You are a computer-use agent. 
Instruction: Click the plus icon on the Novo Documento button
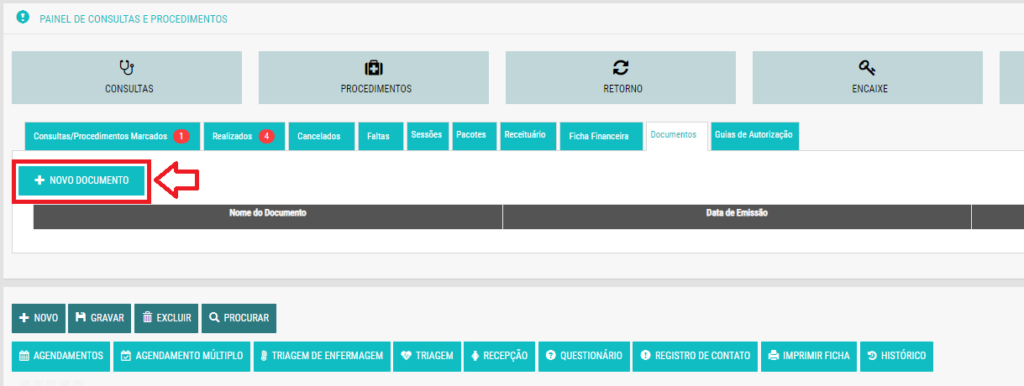click(39, 180)
